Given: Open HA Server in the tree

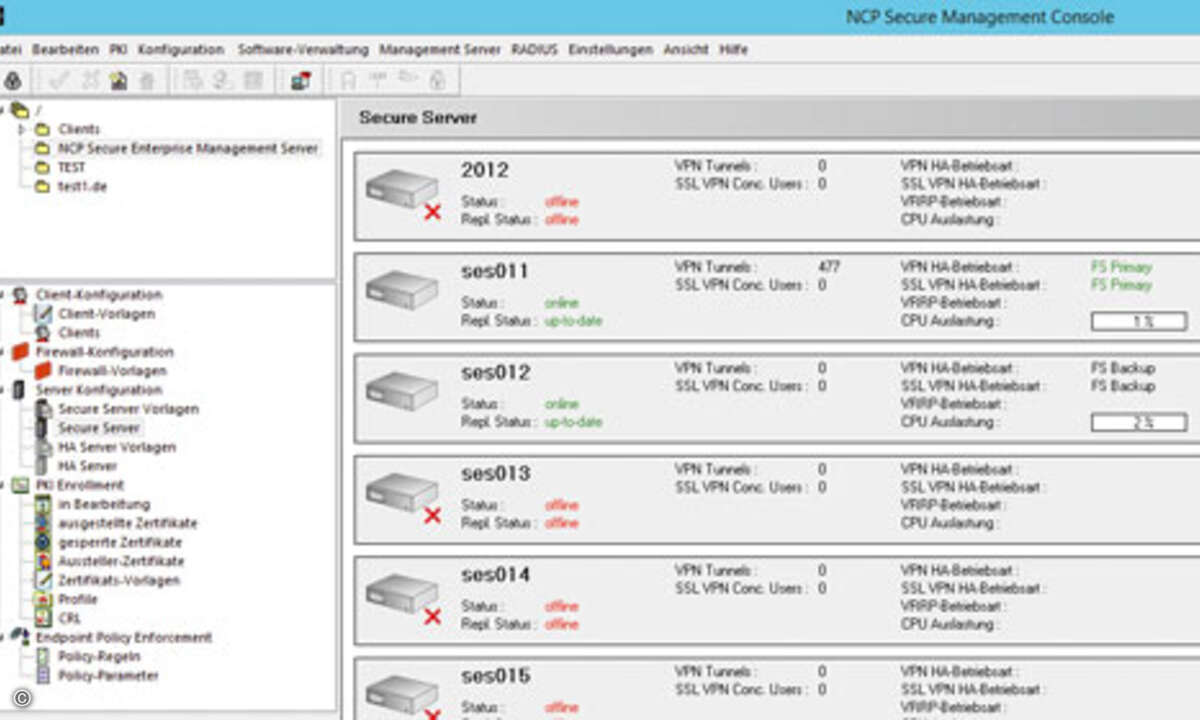Looking at the screenshot, I should 88,466.
